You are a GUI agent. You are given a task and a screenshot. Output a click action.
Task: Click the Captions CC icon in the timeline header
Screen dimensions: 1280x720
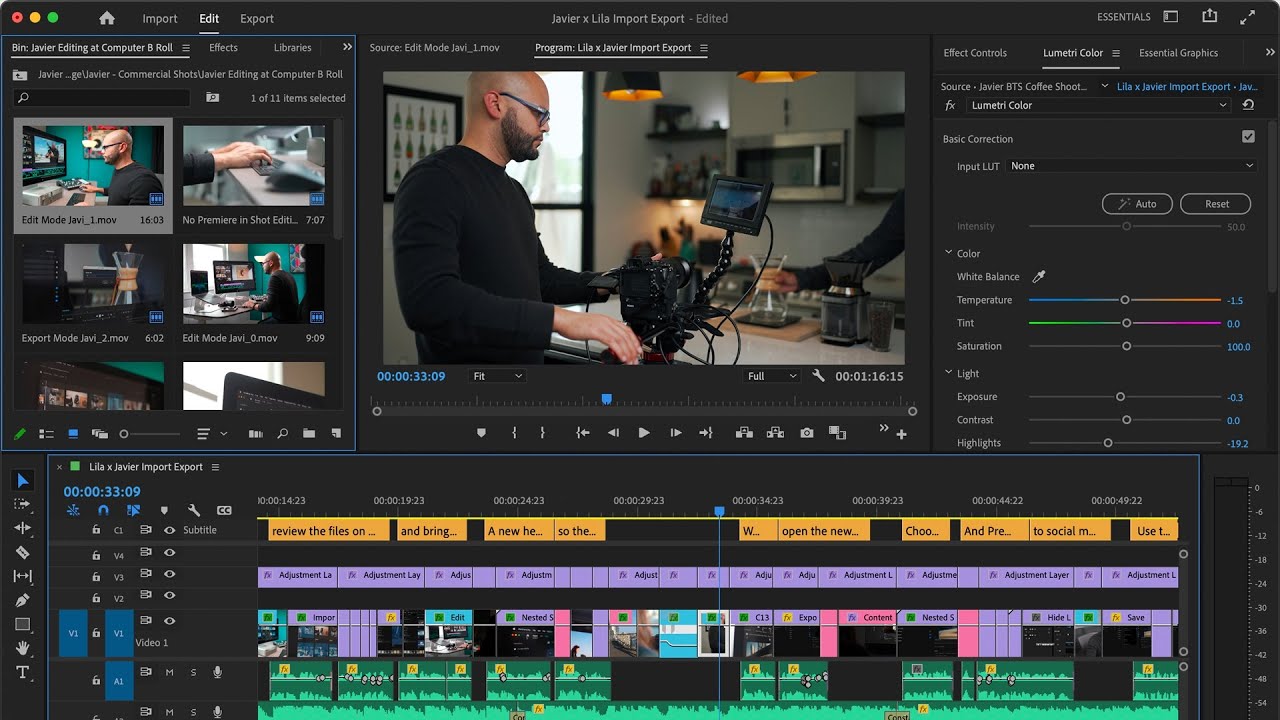coord(224,510)
